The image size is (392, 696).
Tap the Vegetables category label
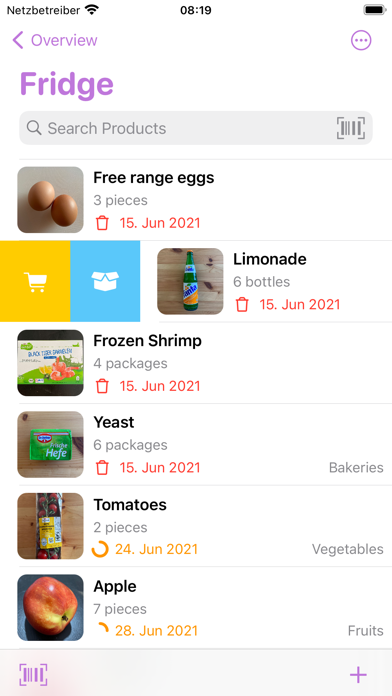tap(348, 549)
